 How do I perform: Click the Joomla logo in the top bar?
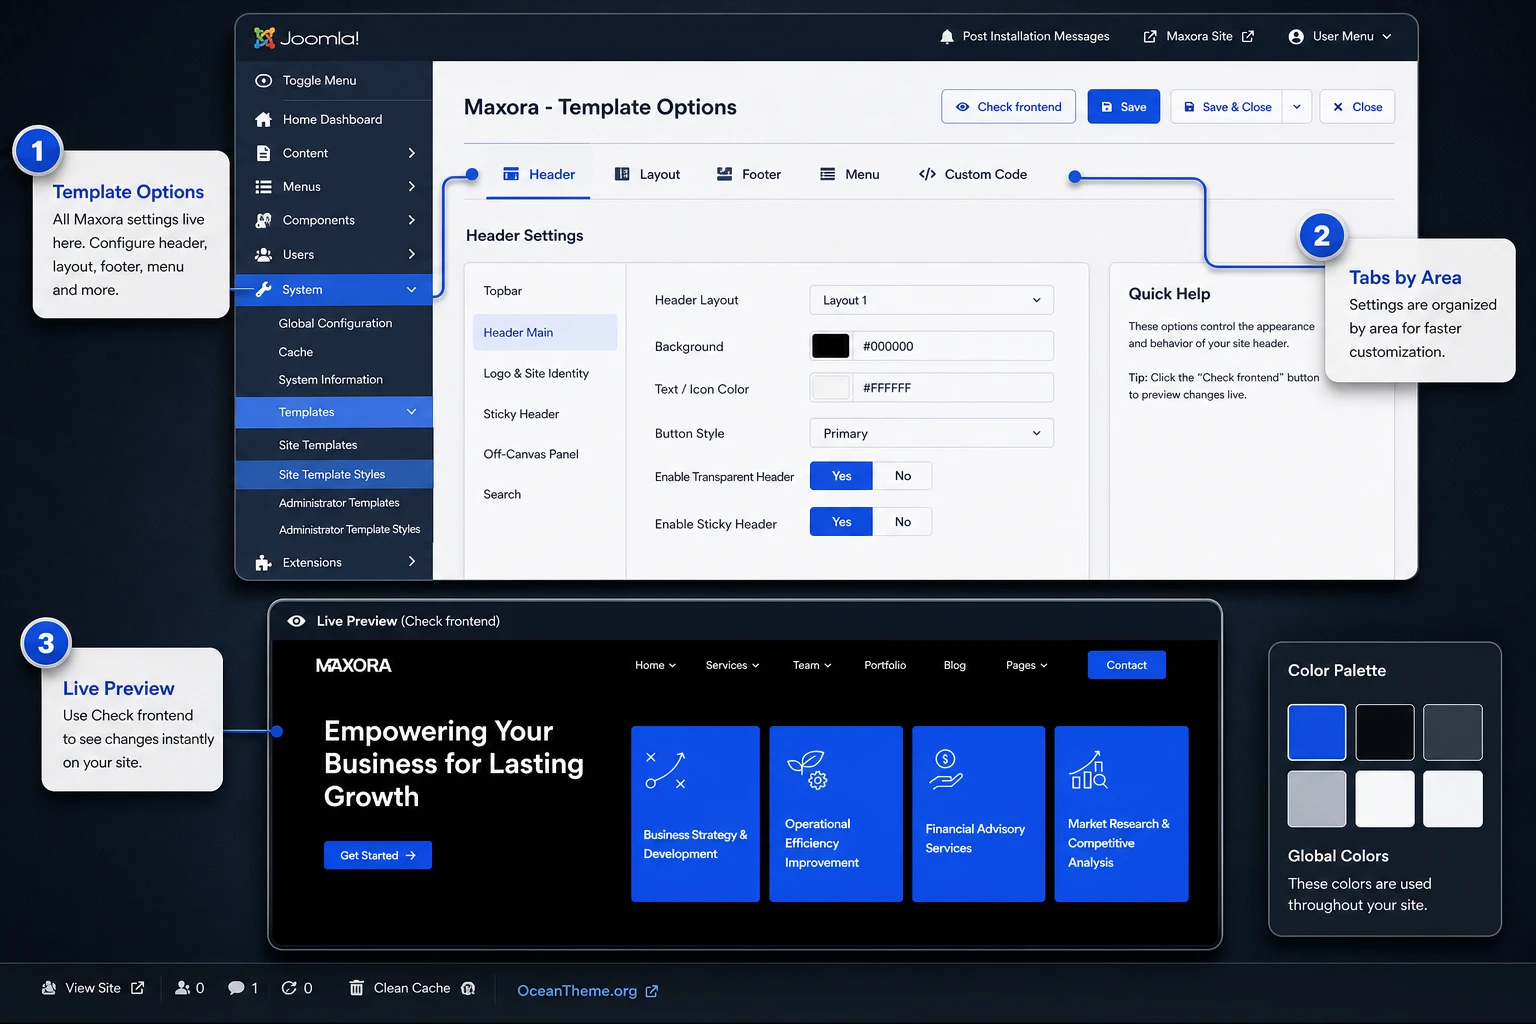coord(306,37)
